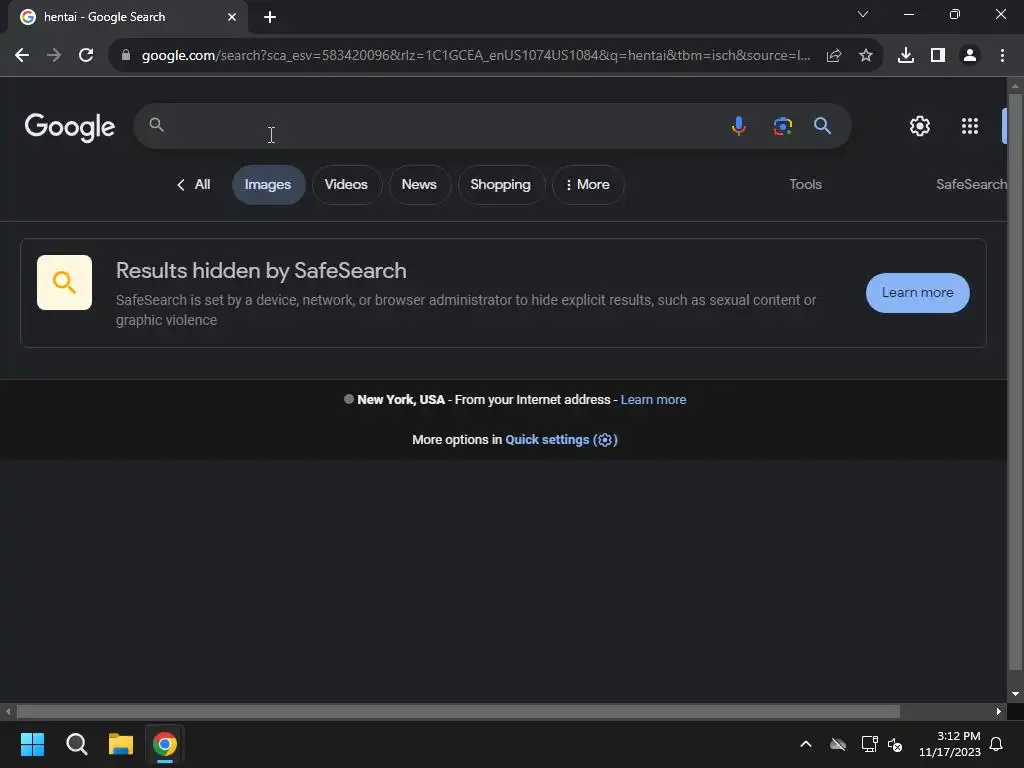Click the URL in the address bar
1024x768 pixels.
coord(476,56)
